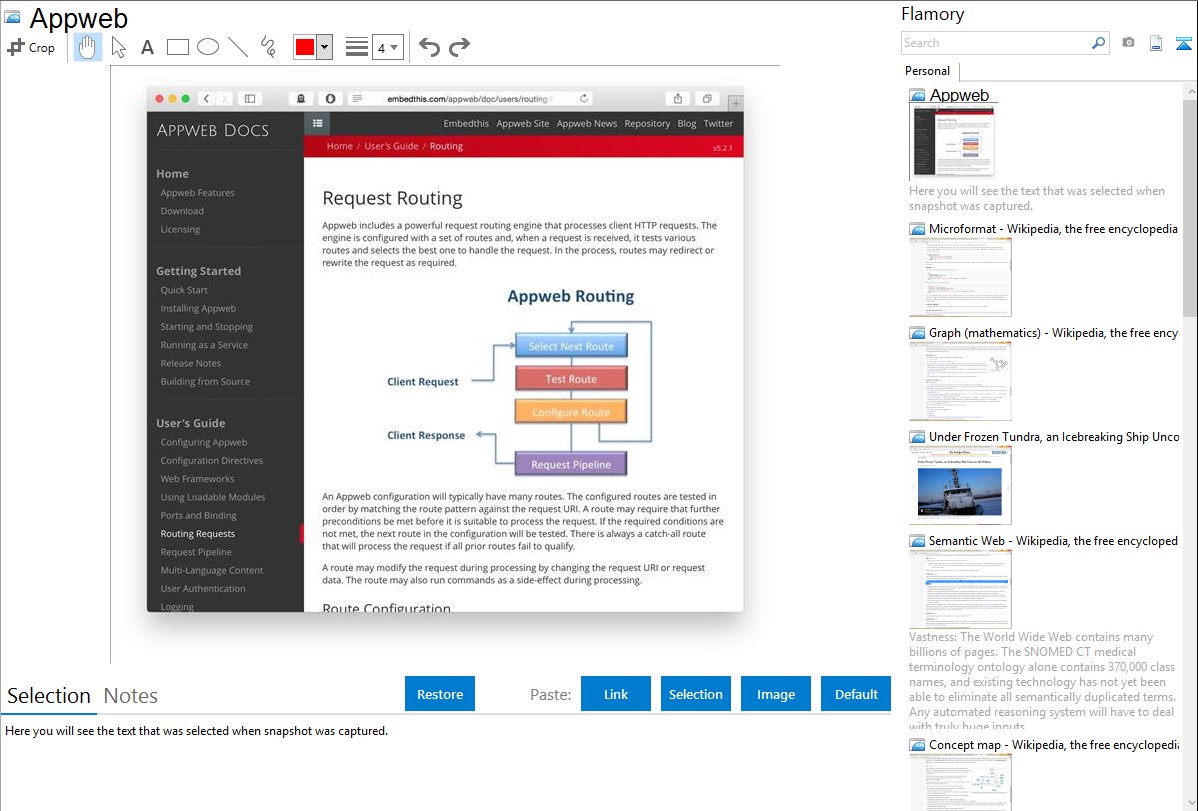Choose the text annotation tool
Viewport: 1198px width, 811px height.
click(147, 47)
